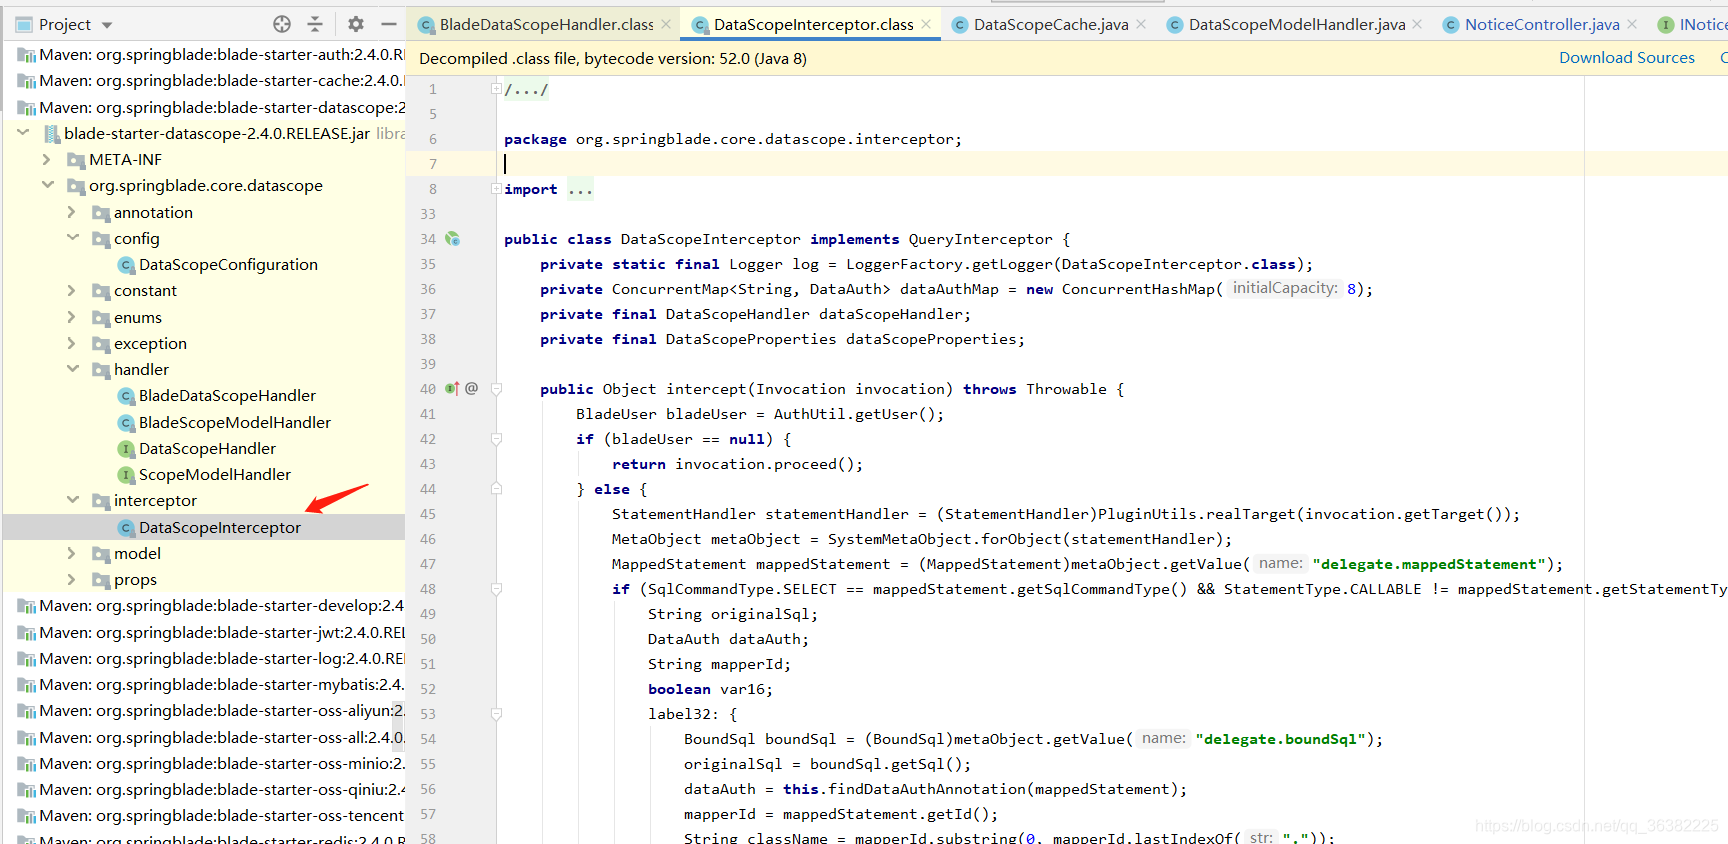Open the DataScopeCache.java tab
The image size is (1728, 844).
[1050, 24]
